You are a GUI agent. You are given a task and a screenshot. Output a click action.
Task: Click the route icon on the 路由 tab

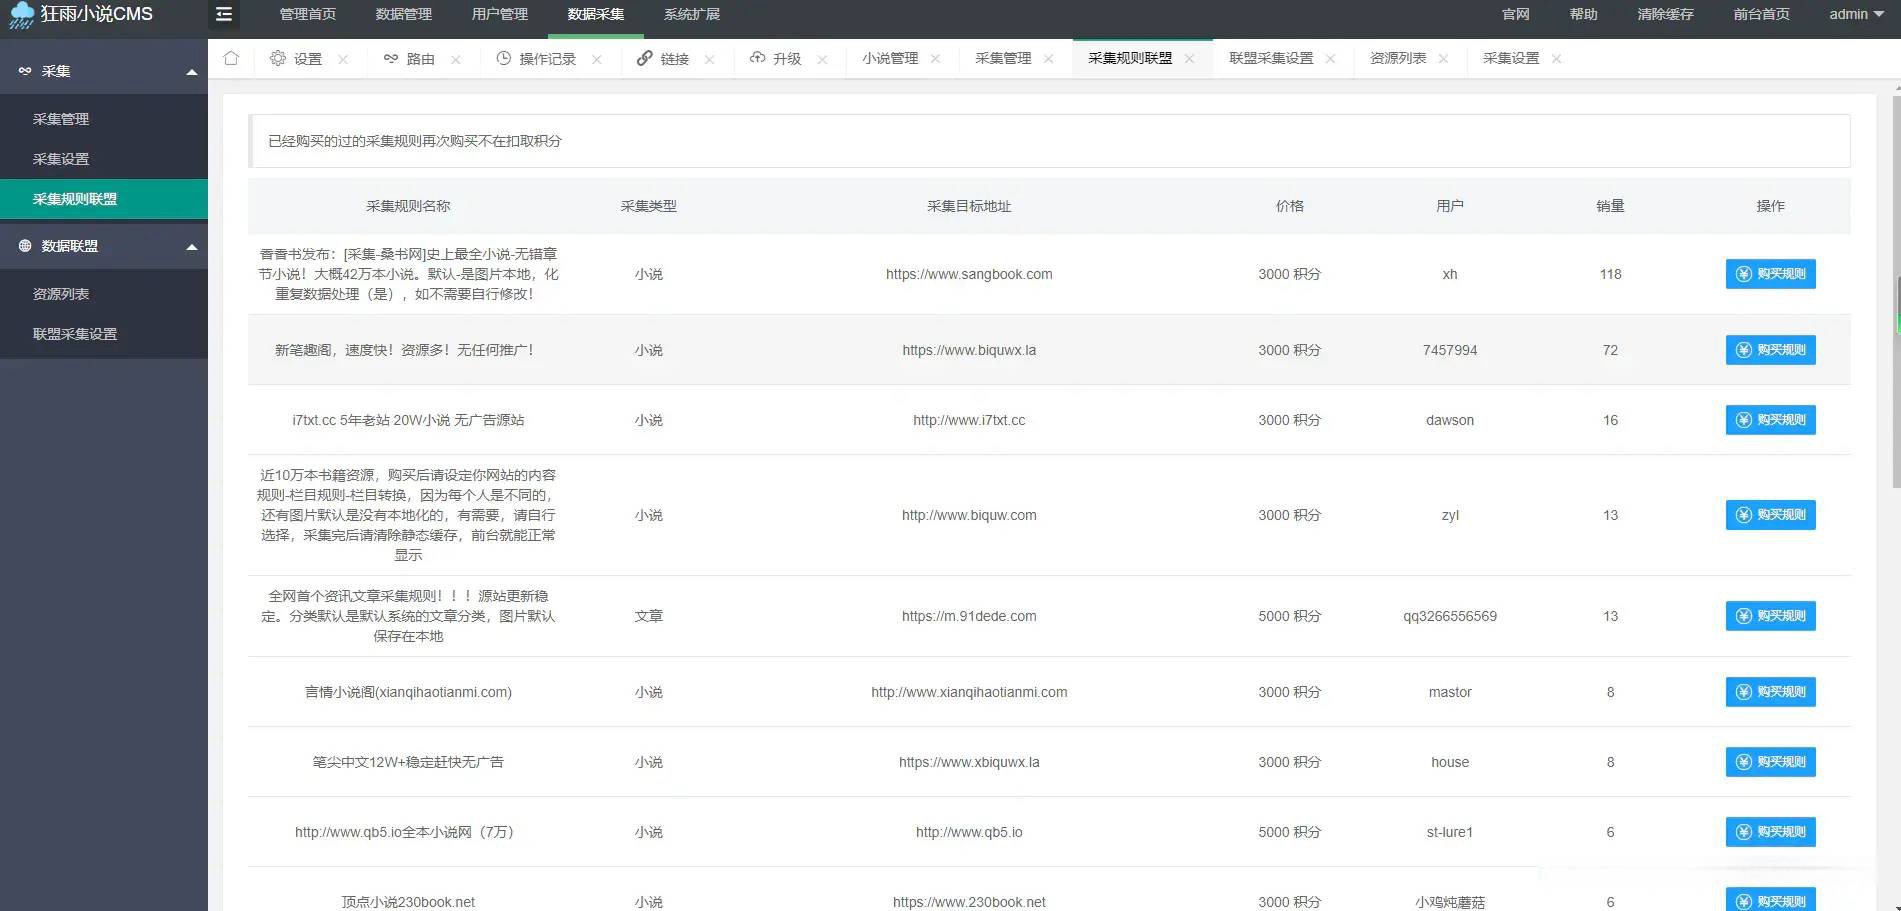pos(392,58)
